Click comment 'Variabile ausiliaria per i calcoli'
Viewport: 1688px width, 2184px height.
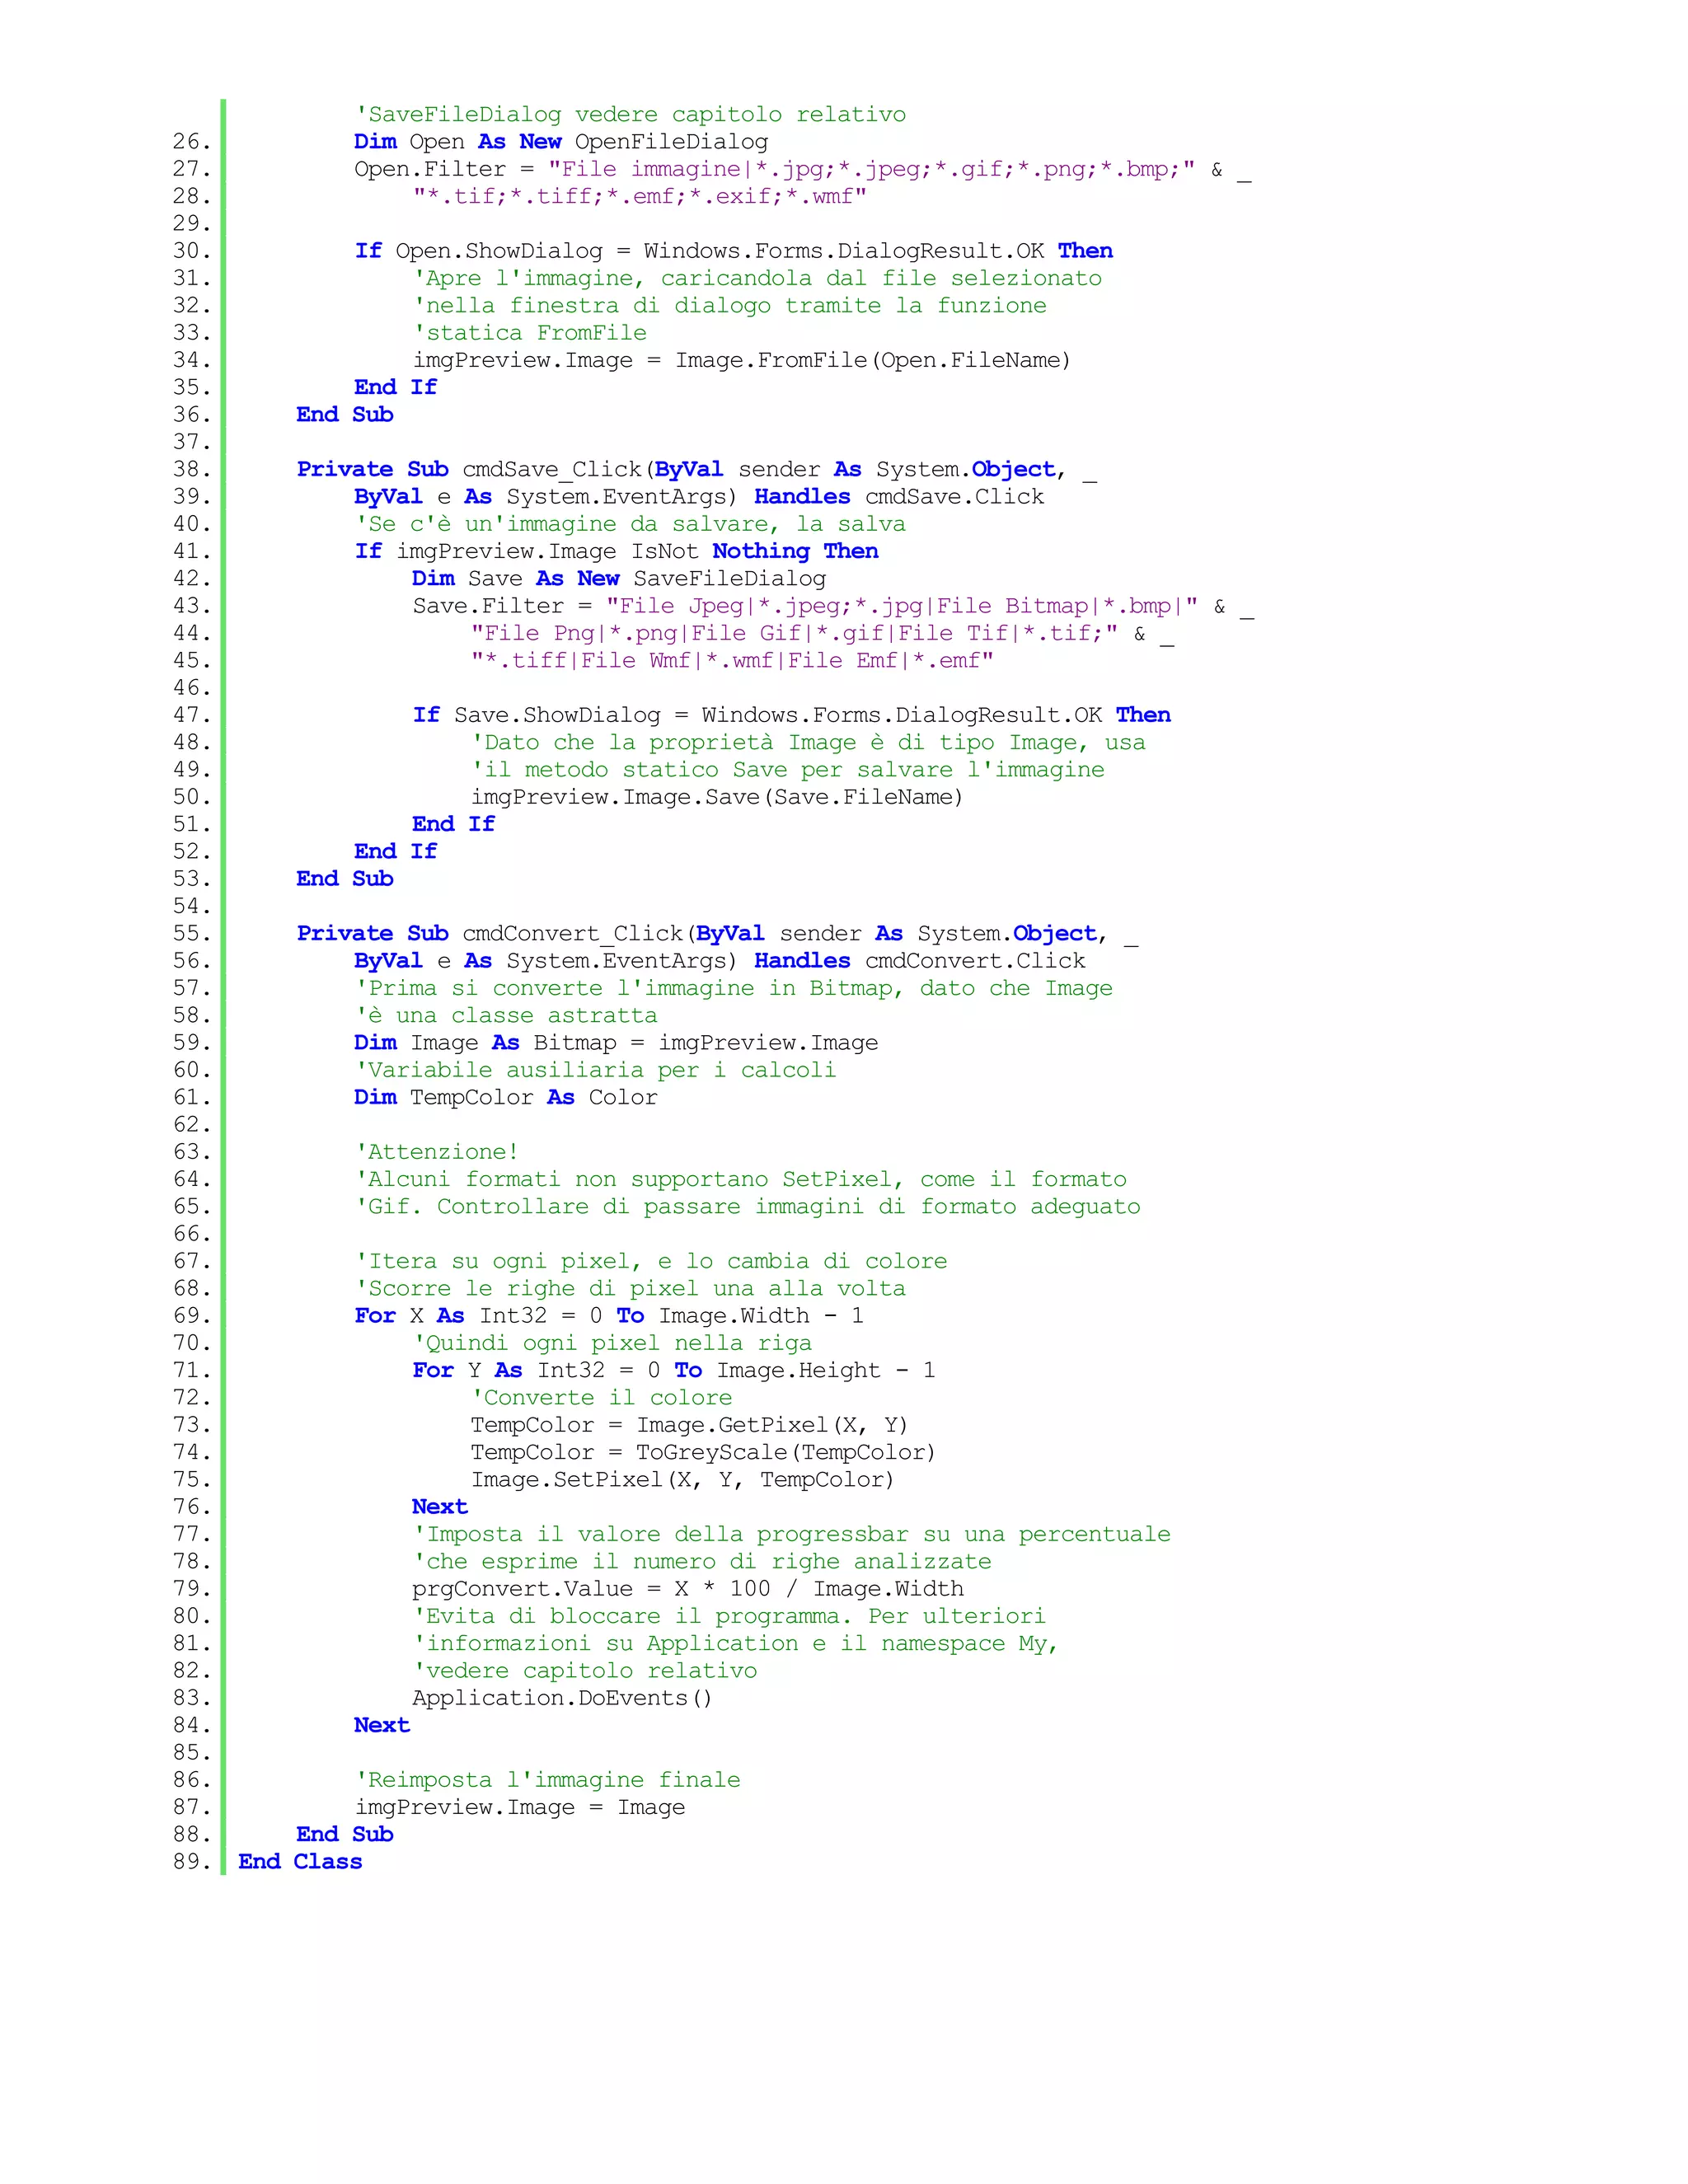(x=595, y=1070)
